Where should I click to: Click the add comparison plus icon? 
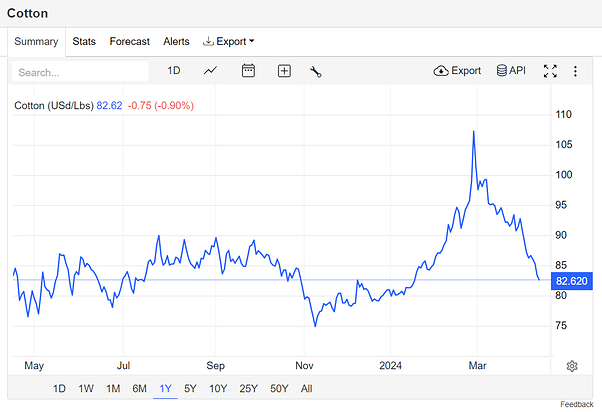pyautogui.click(x=284, y=71)
